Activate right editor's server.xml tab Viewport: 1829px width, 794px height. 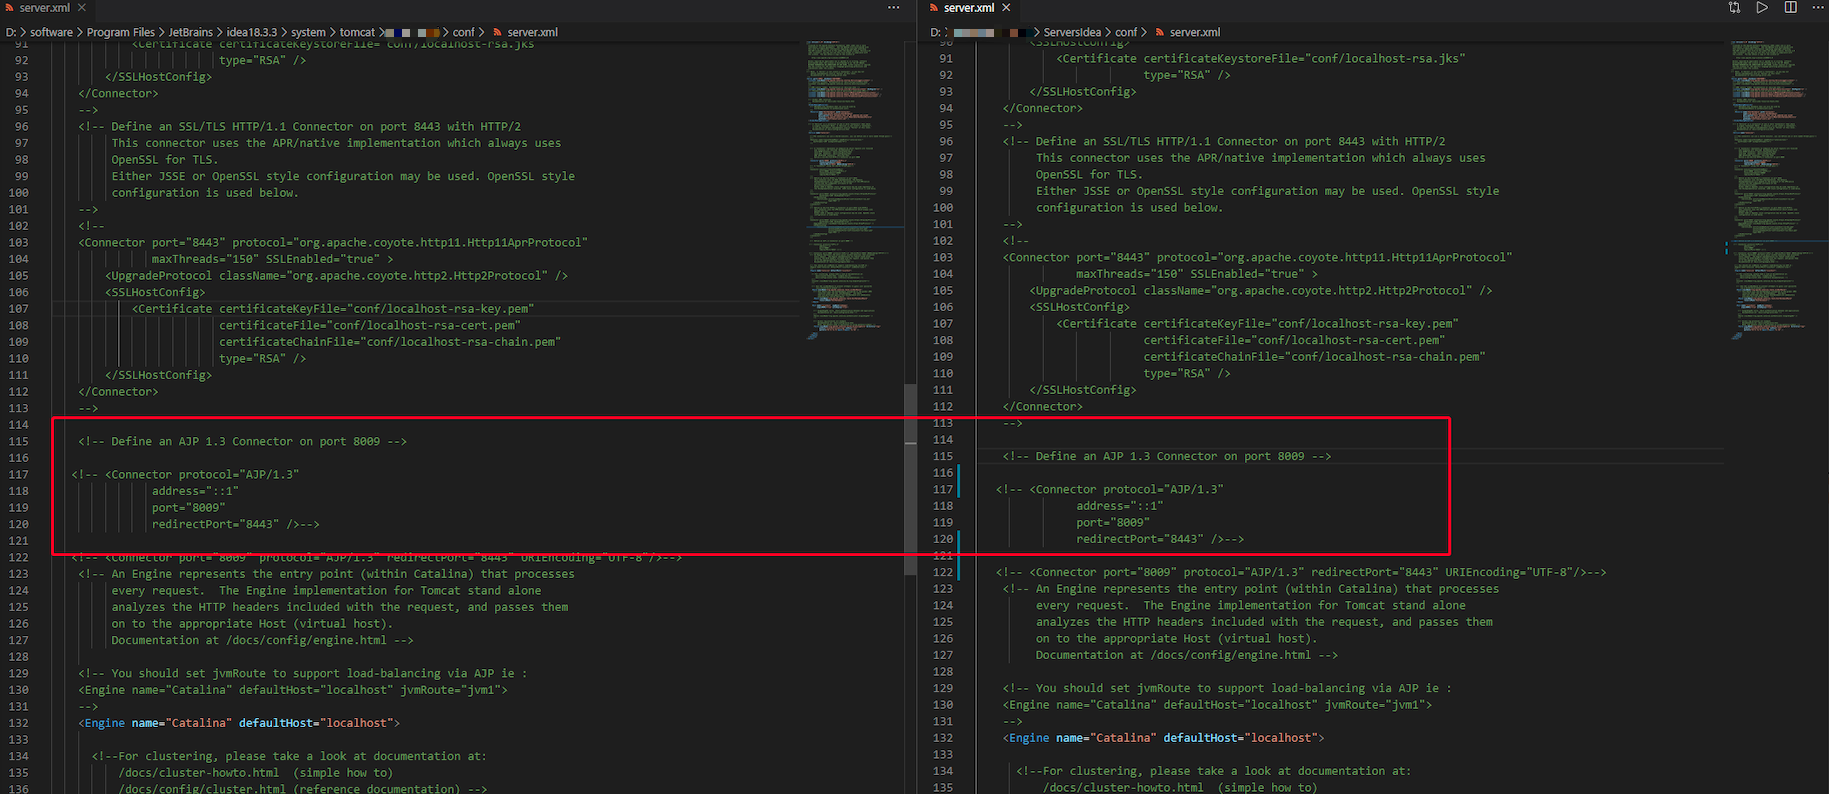coord(968,8)
